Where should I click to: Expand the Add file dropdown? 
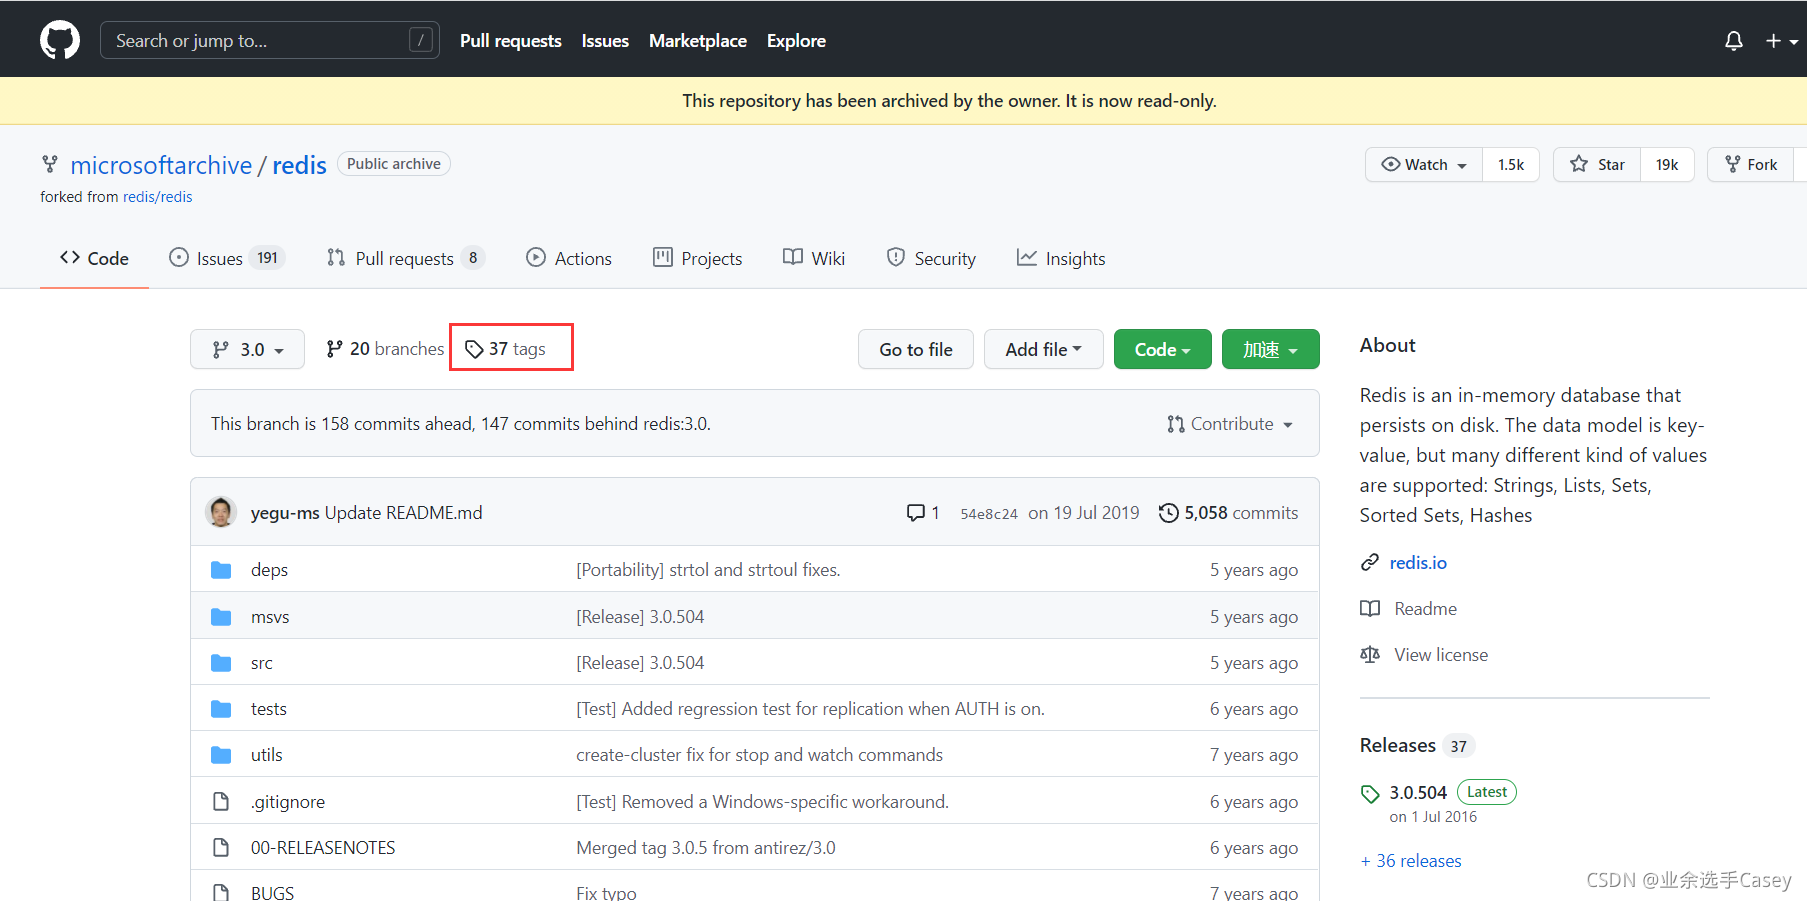point(1044,349)
